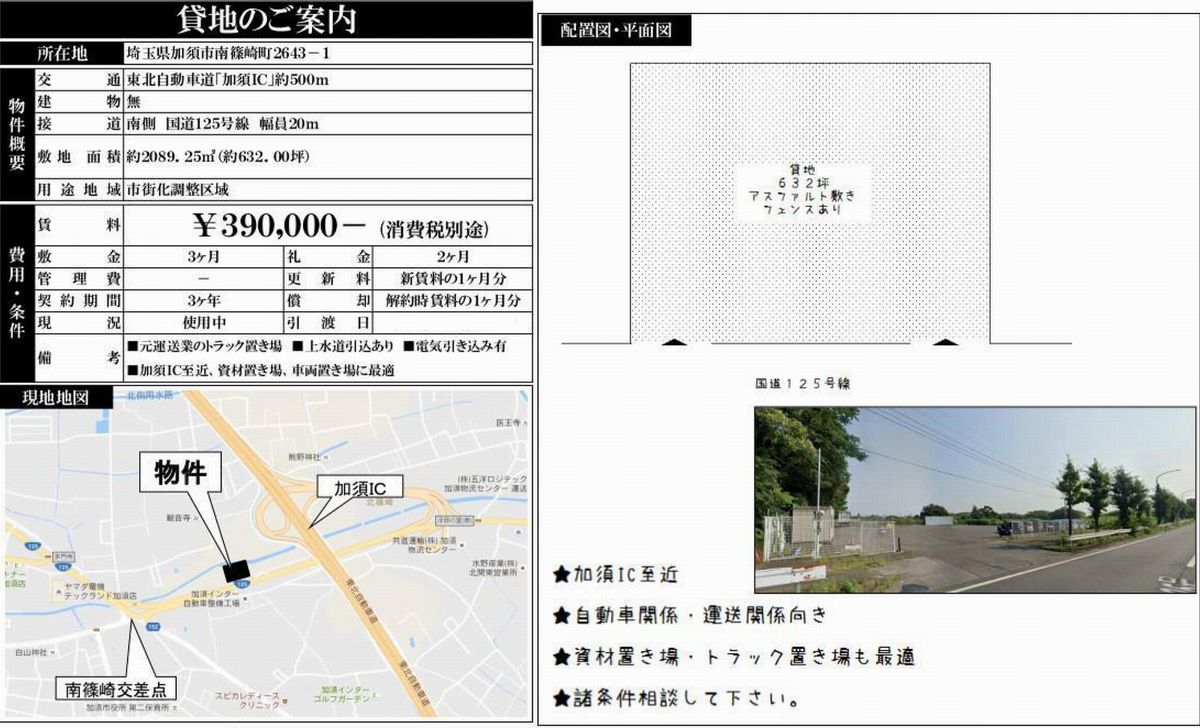
Task: Click the right entrance triangle on the site plan
Action: tap(944, 342)
